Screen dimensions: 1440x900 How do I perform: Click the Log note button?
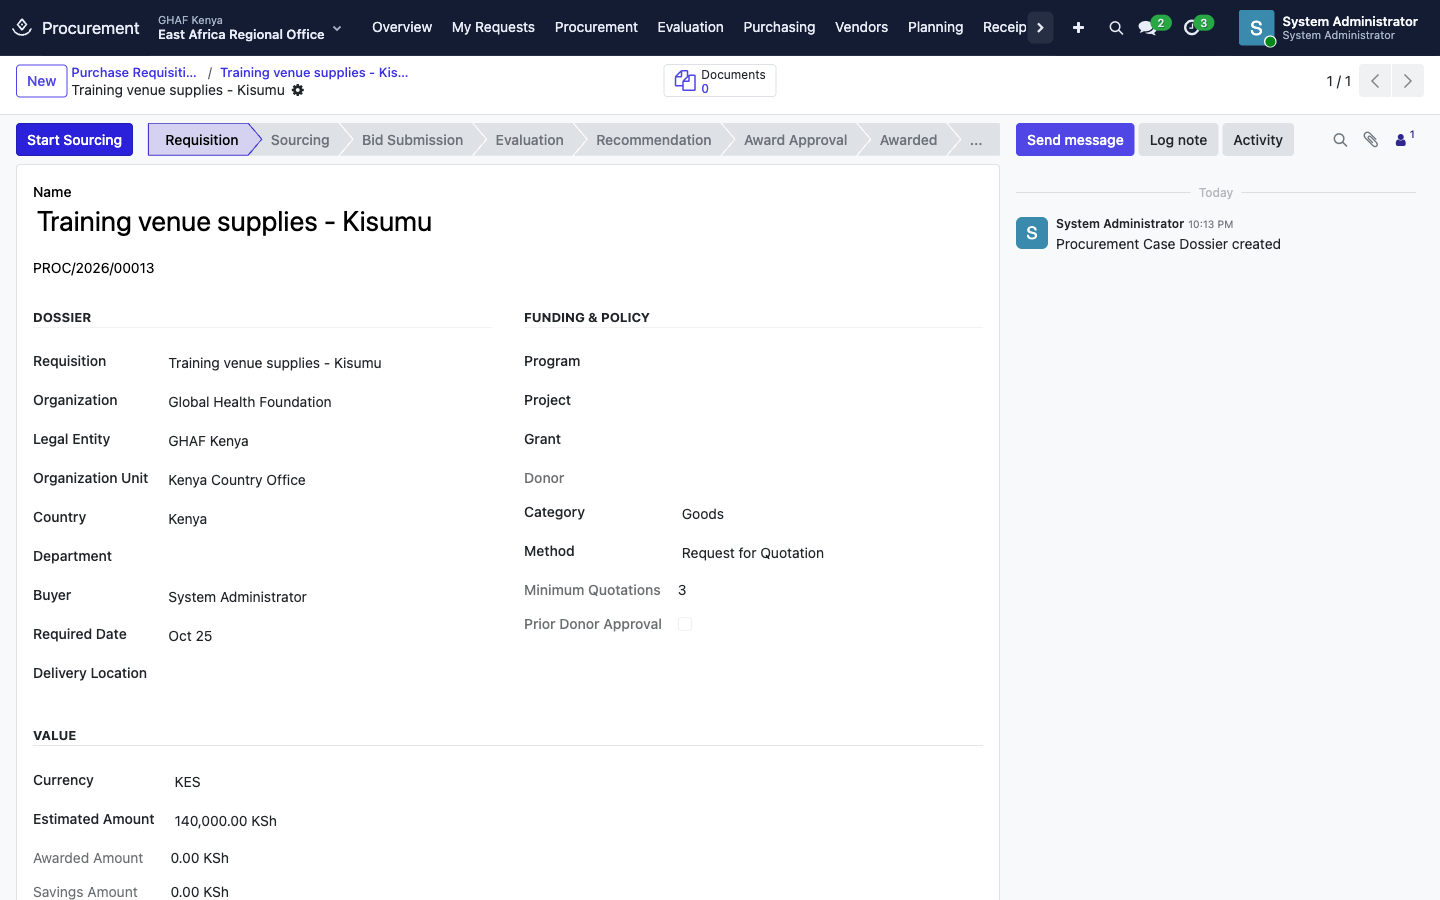1178,140
